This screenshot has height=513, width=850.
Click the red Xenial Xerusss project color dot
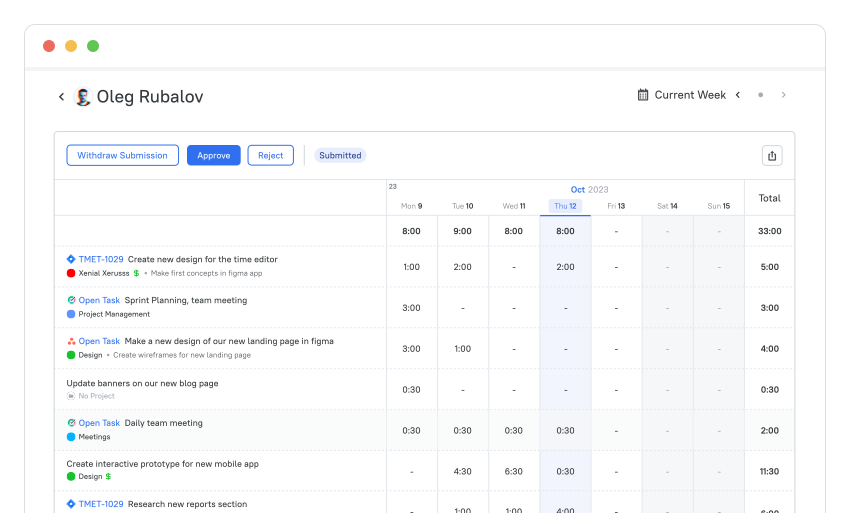pos(71,273)
